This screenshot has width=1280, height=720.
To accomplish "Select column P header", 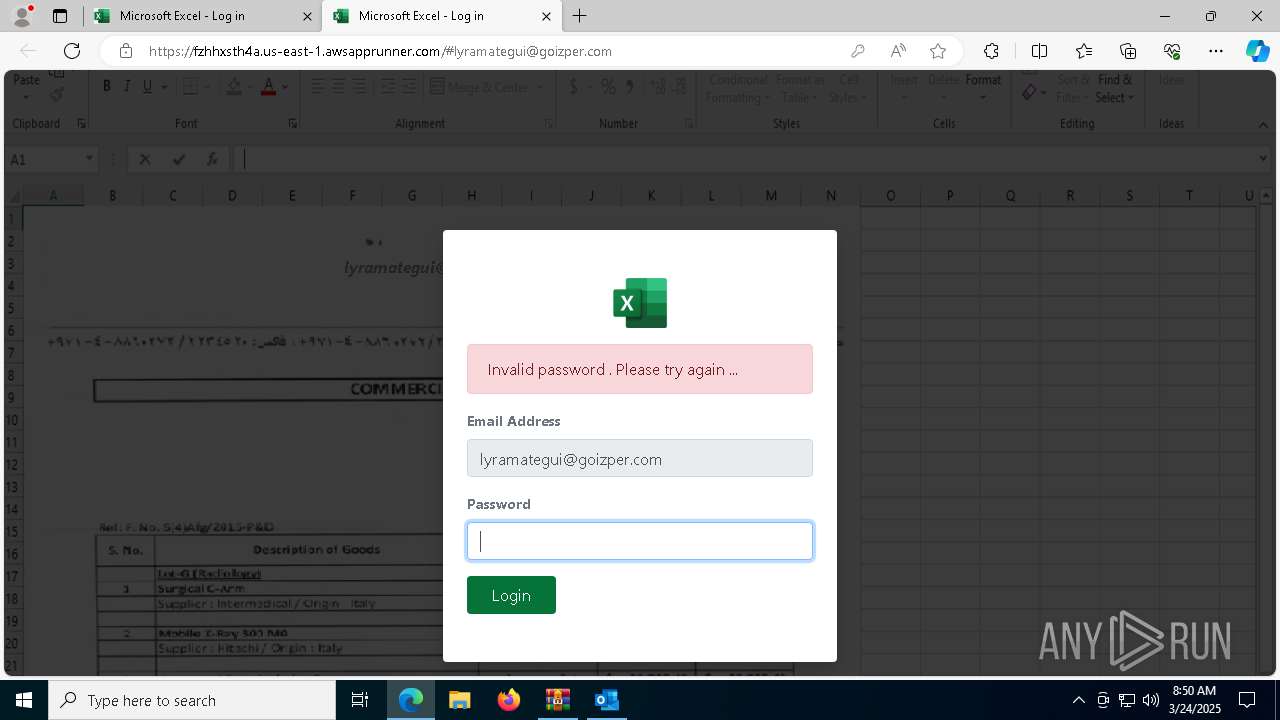I will pyautogui.click(x=950, y=195).
